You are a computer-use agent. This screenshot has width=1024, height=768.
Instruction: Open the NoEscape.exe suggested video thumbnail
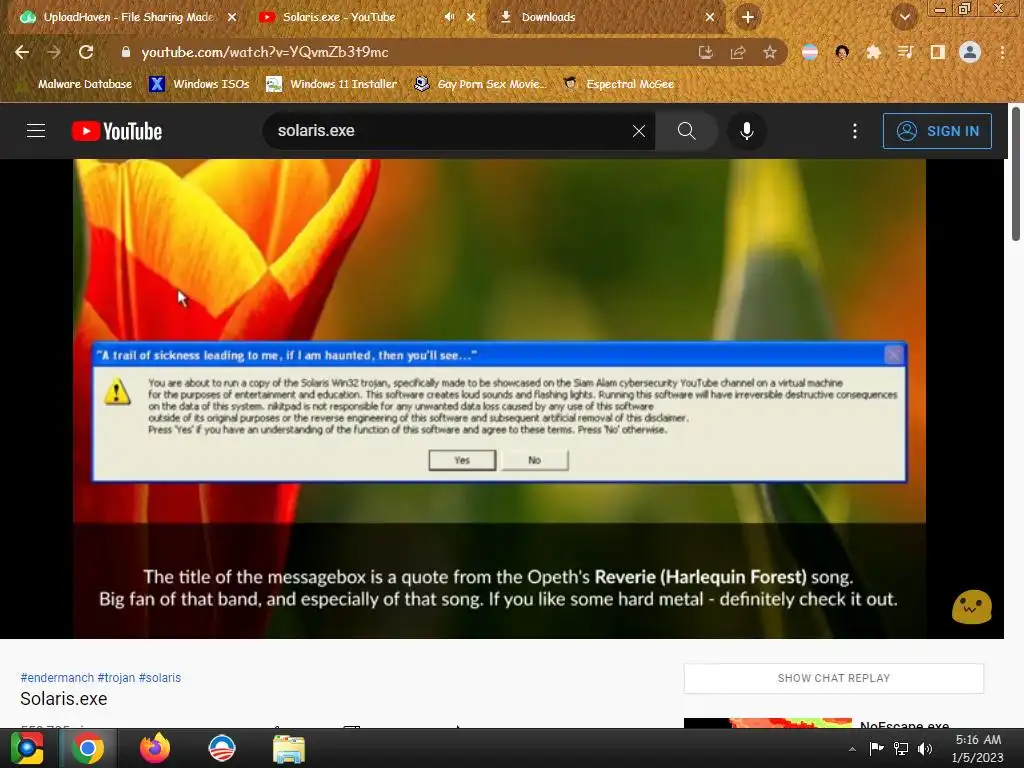[767, 723]
